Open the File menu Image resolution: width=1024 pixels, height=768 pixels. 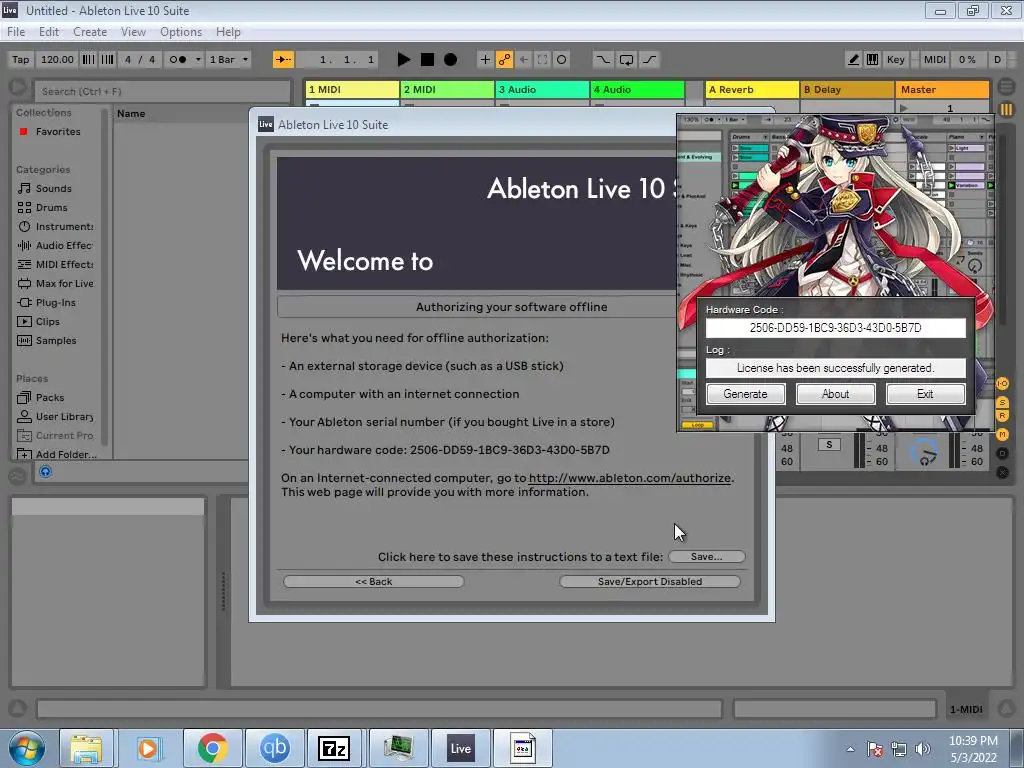16,31
